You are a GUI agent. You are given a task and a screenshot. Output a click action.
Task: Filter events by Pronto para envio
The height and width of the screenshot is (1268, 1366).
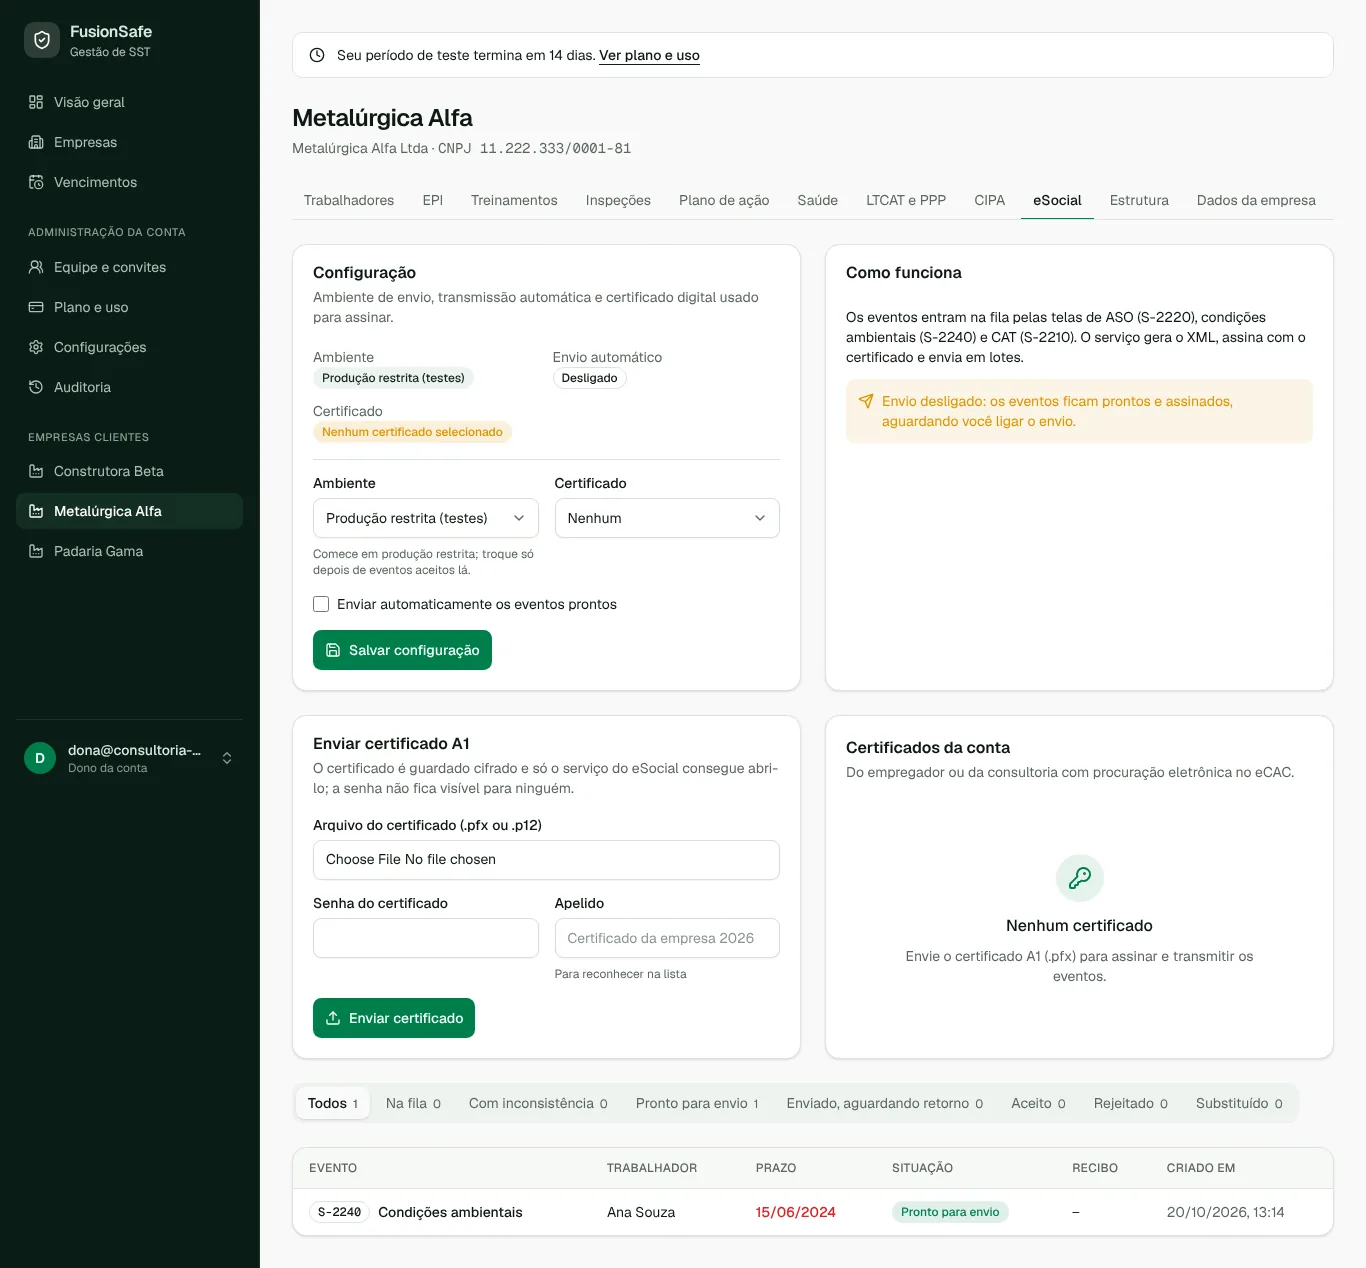coord(697,1103)
